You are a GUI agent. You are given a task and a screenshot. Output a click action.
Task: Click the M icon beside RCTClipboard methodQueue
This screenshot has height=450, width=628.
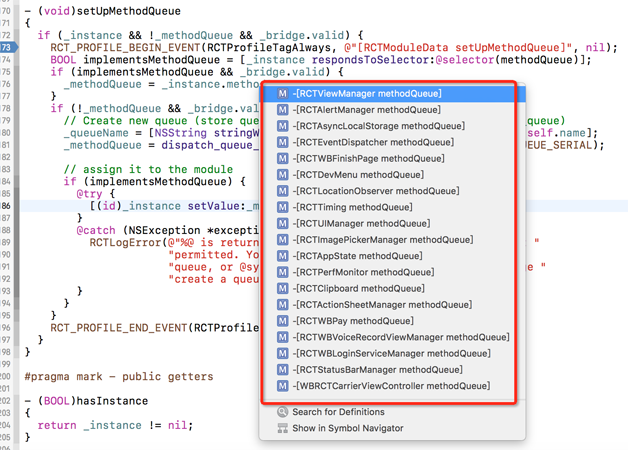[x=283, y=288]
